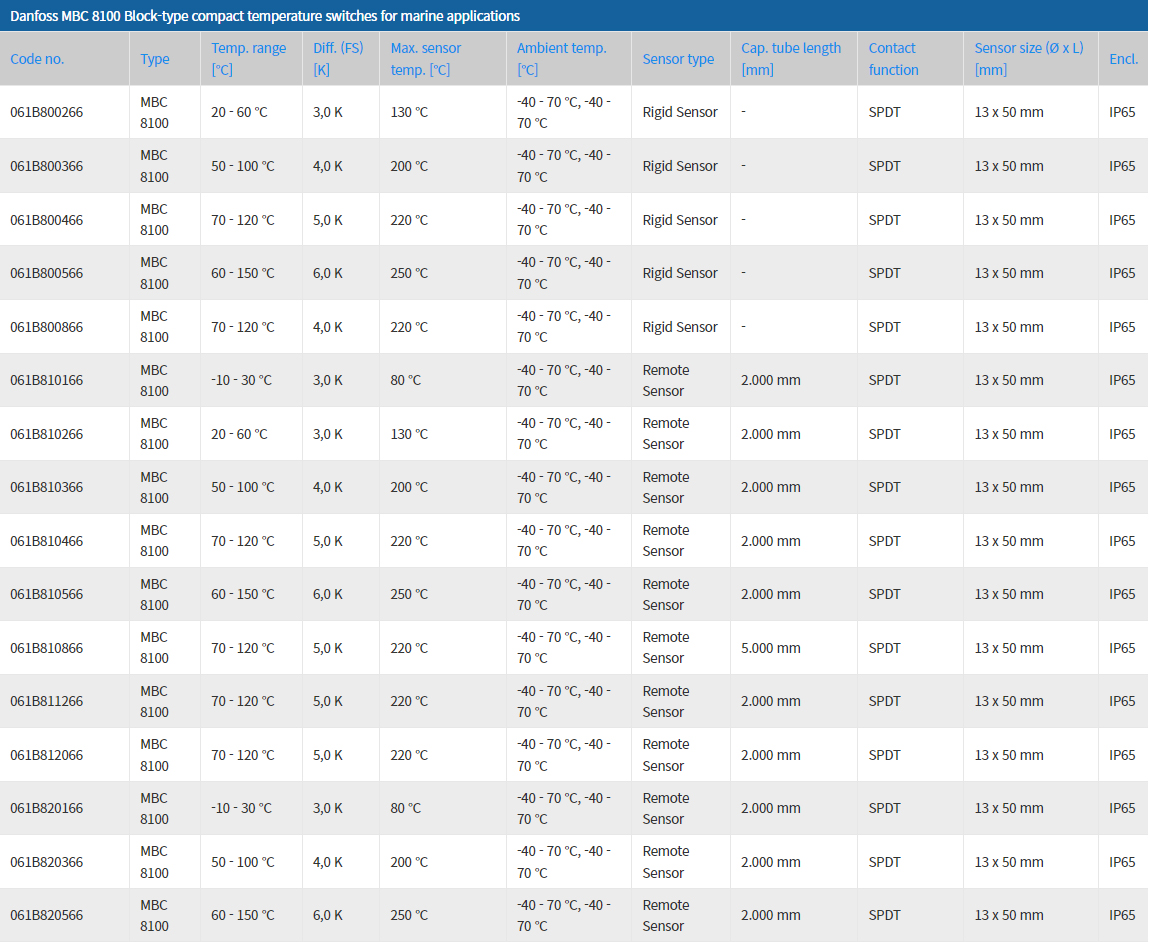Click code number 061B810566
This screenshot has width=1149, height=942.
[47, 594]
